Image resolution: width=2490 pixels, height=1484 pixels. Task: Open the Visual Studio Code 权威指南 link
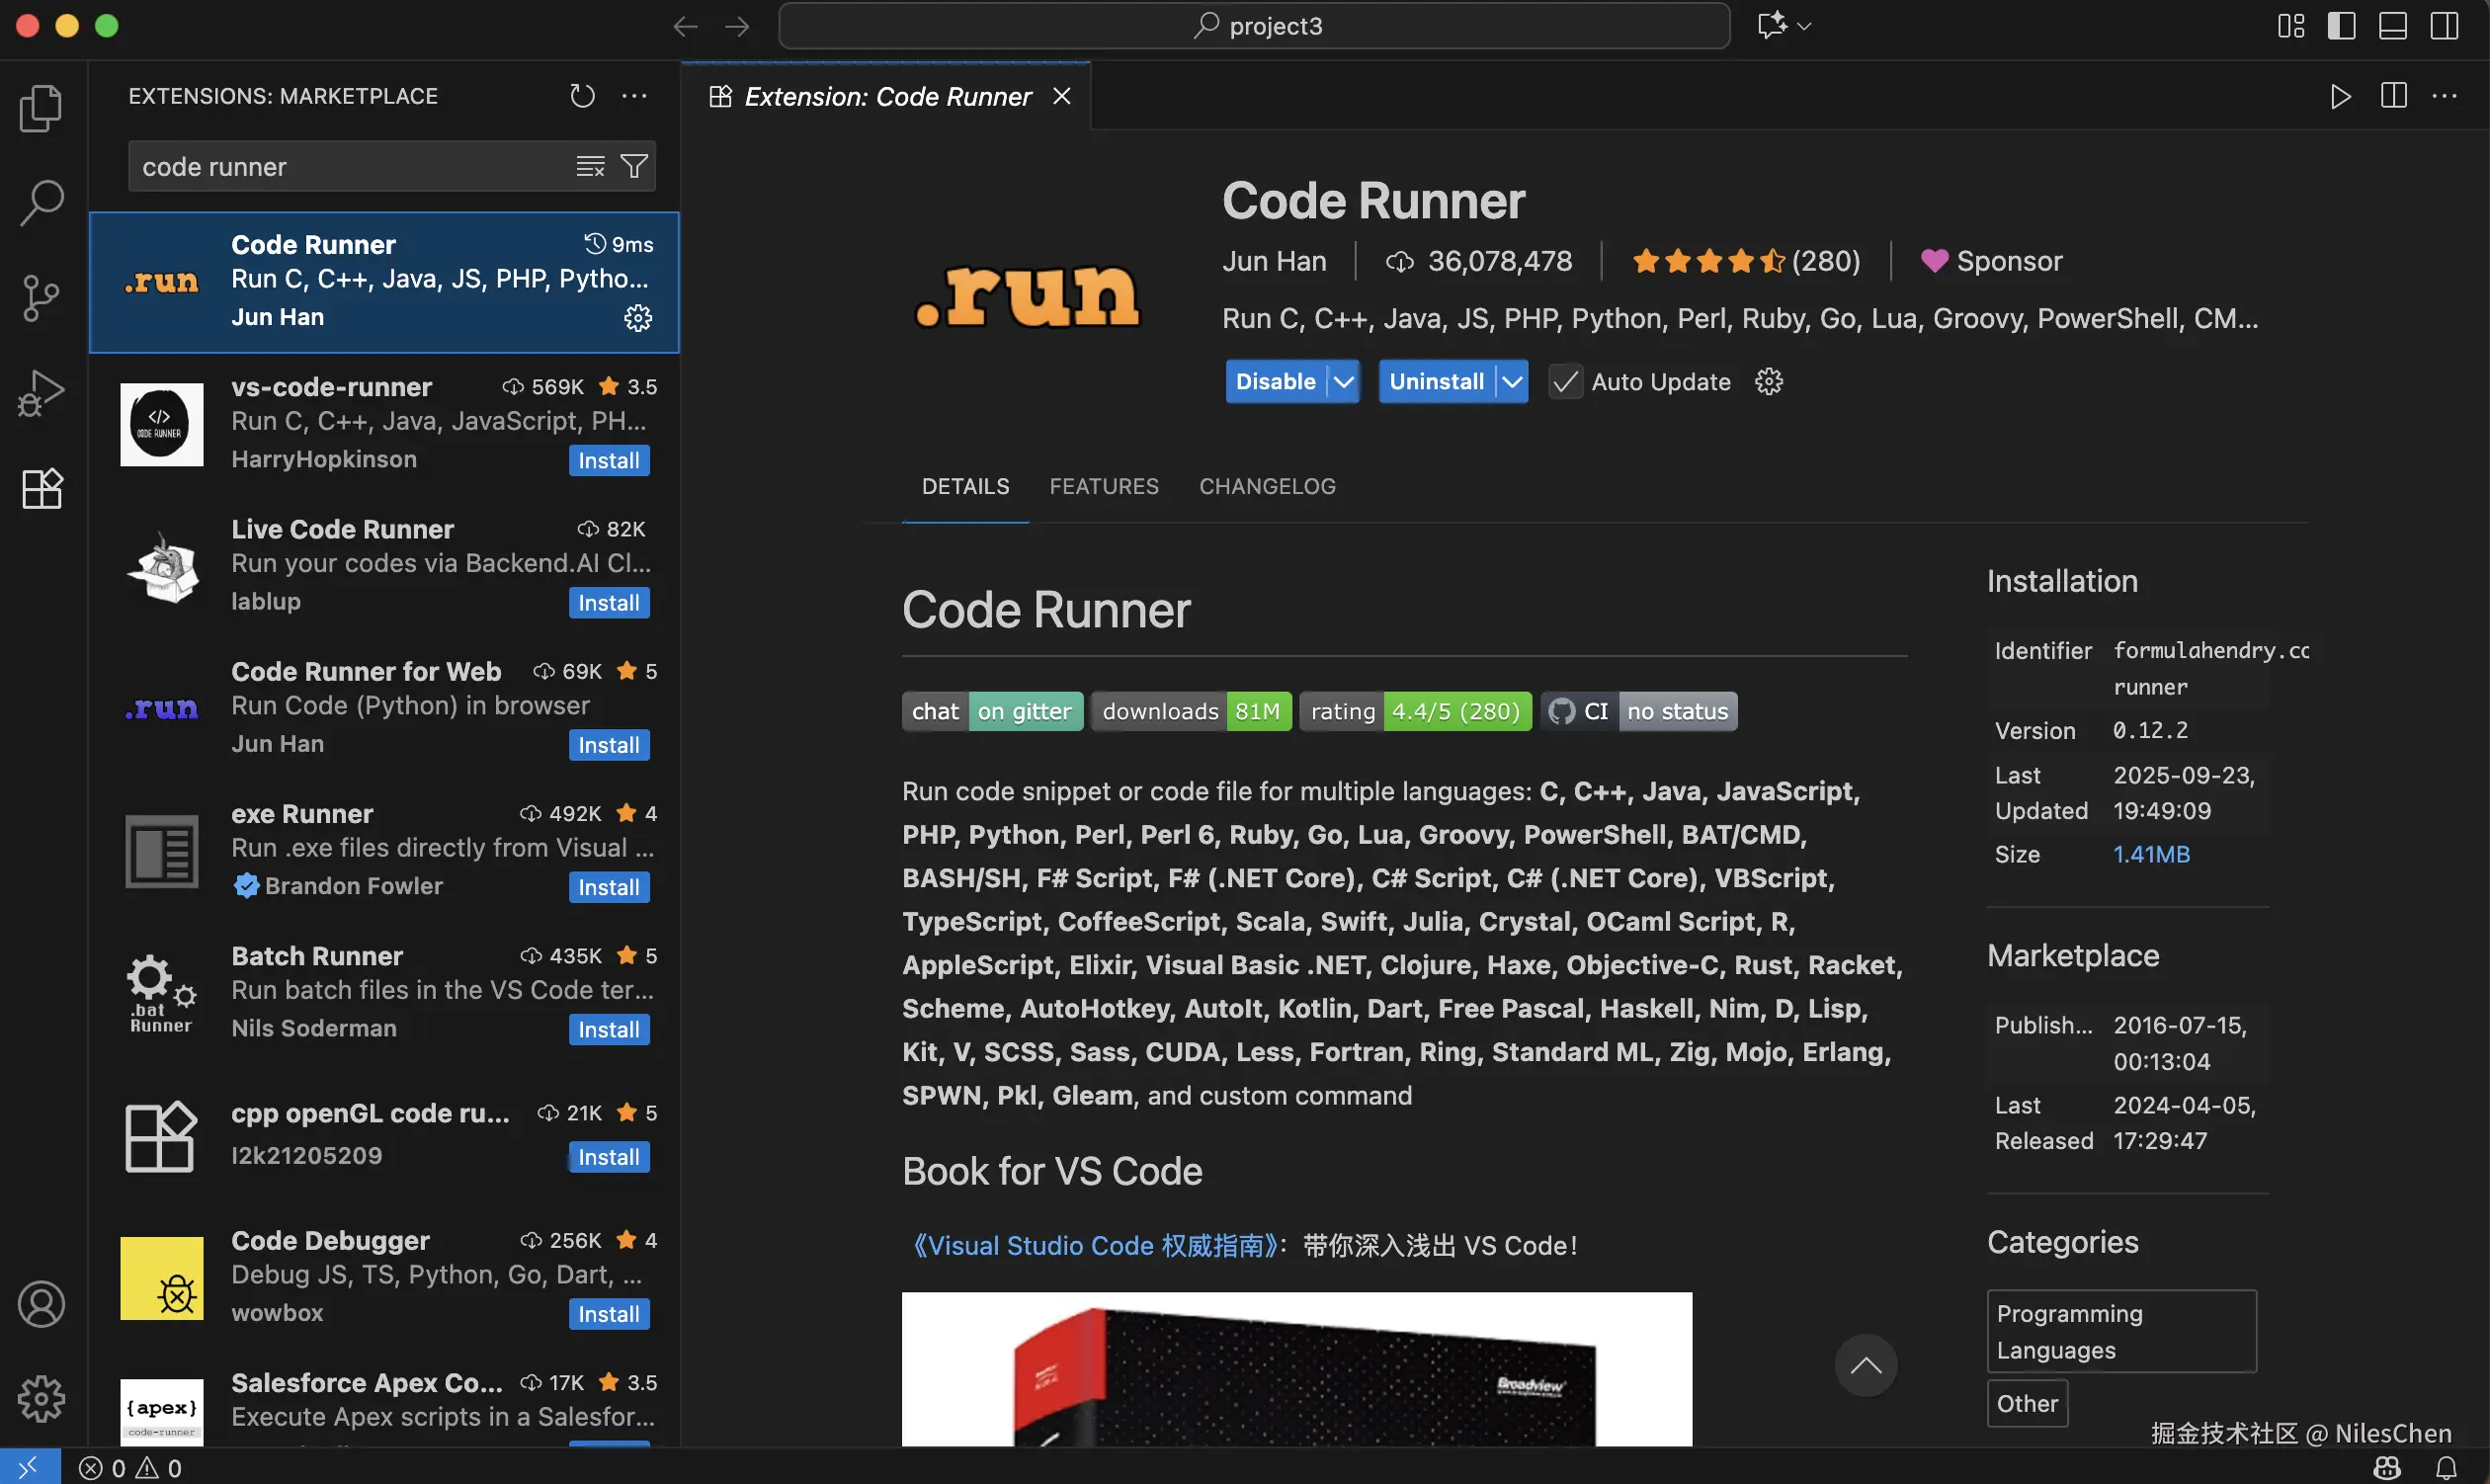tap(1095, 1245)
